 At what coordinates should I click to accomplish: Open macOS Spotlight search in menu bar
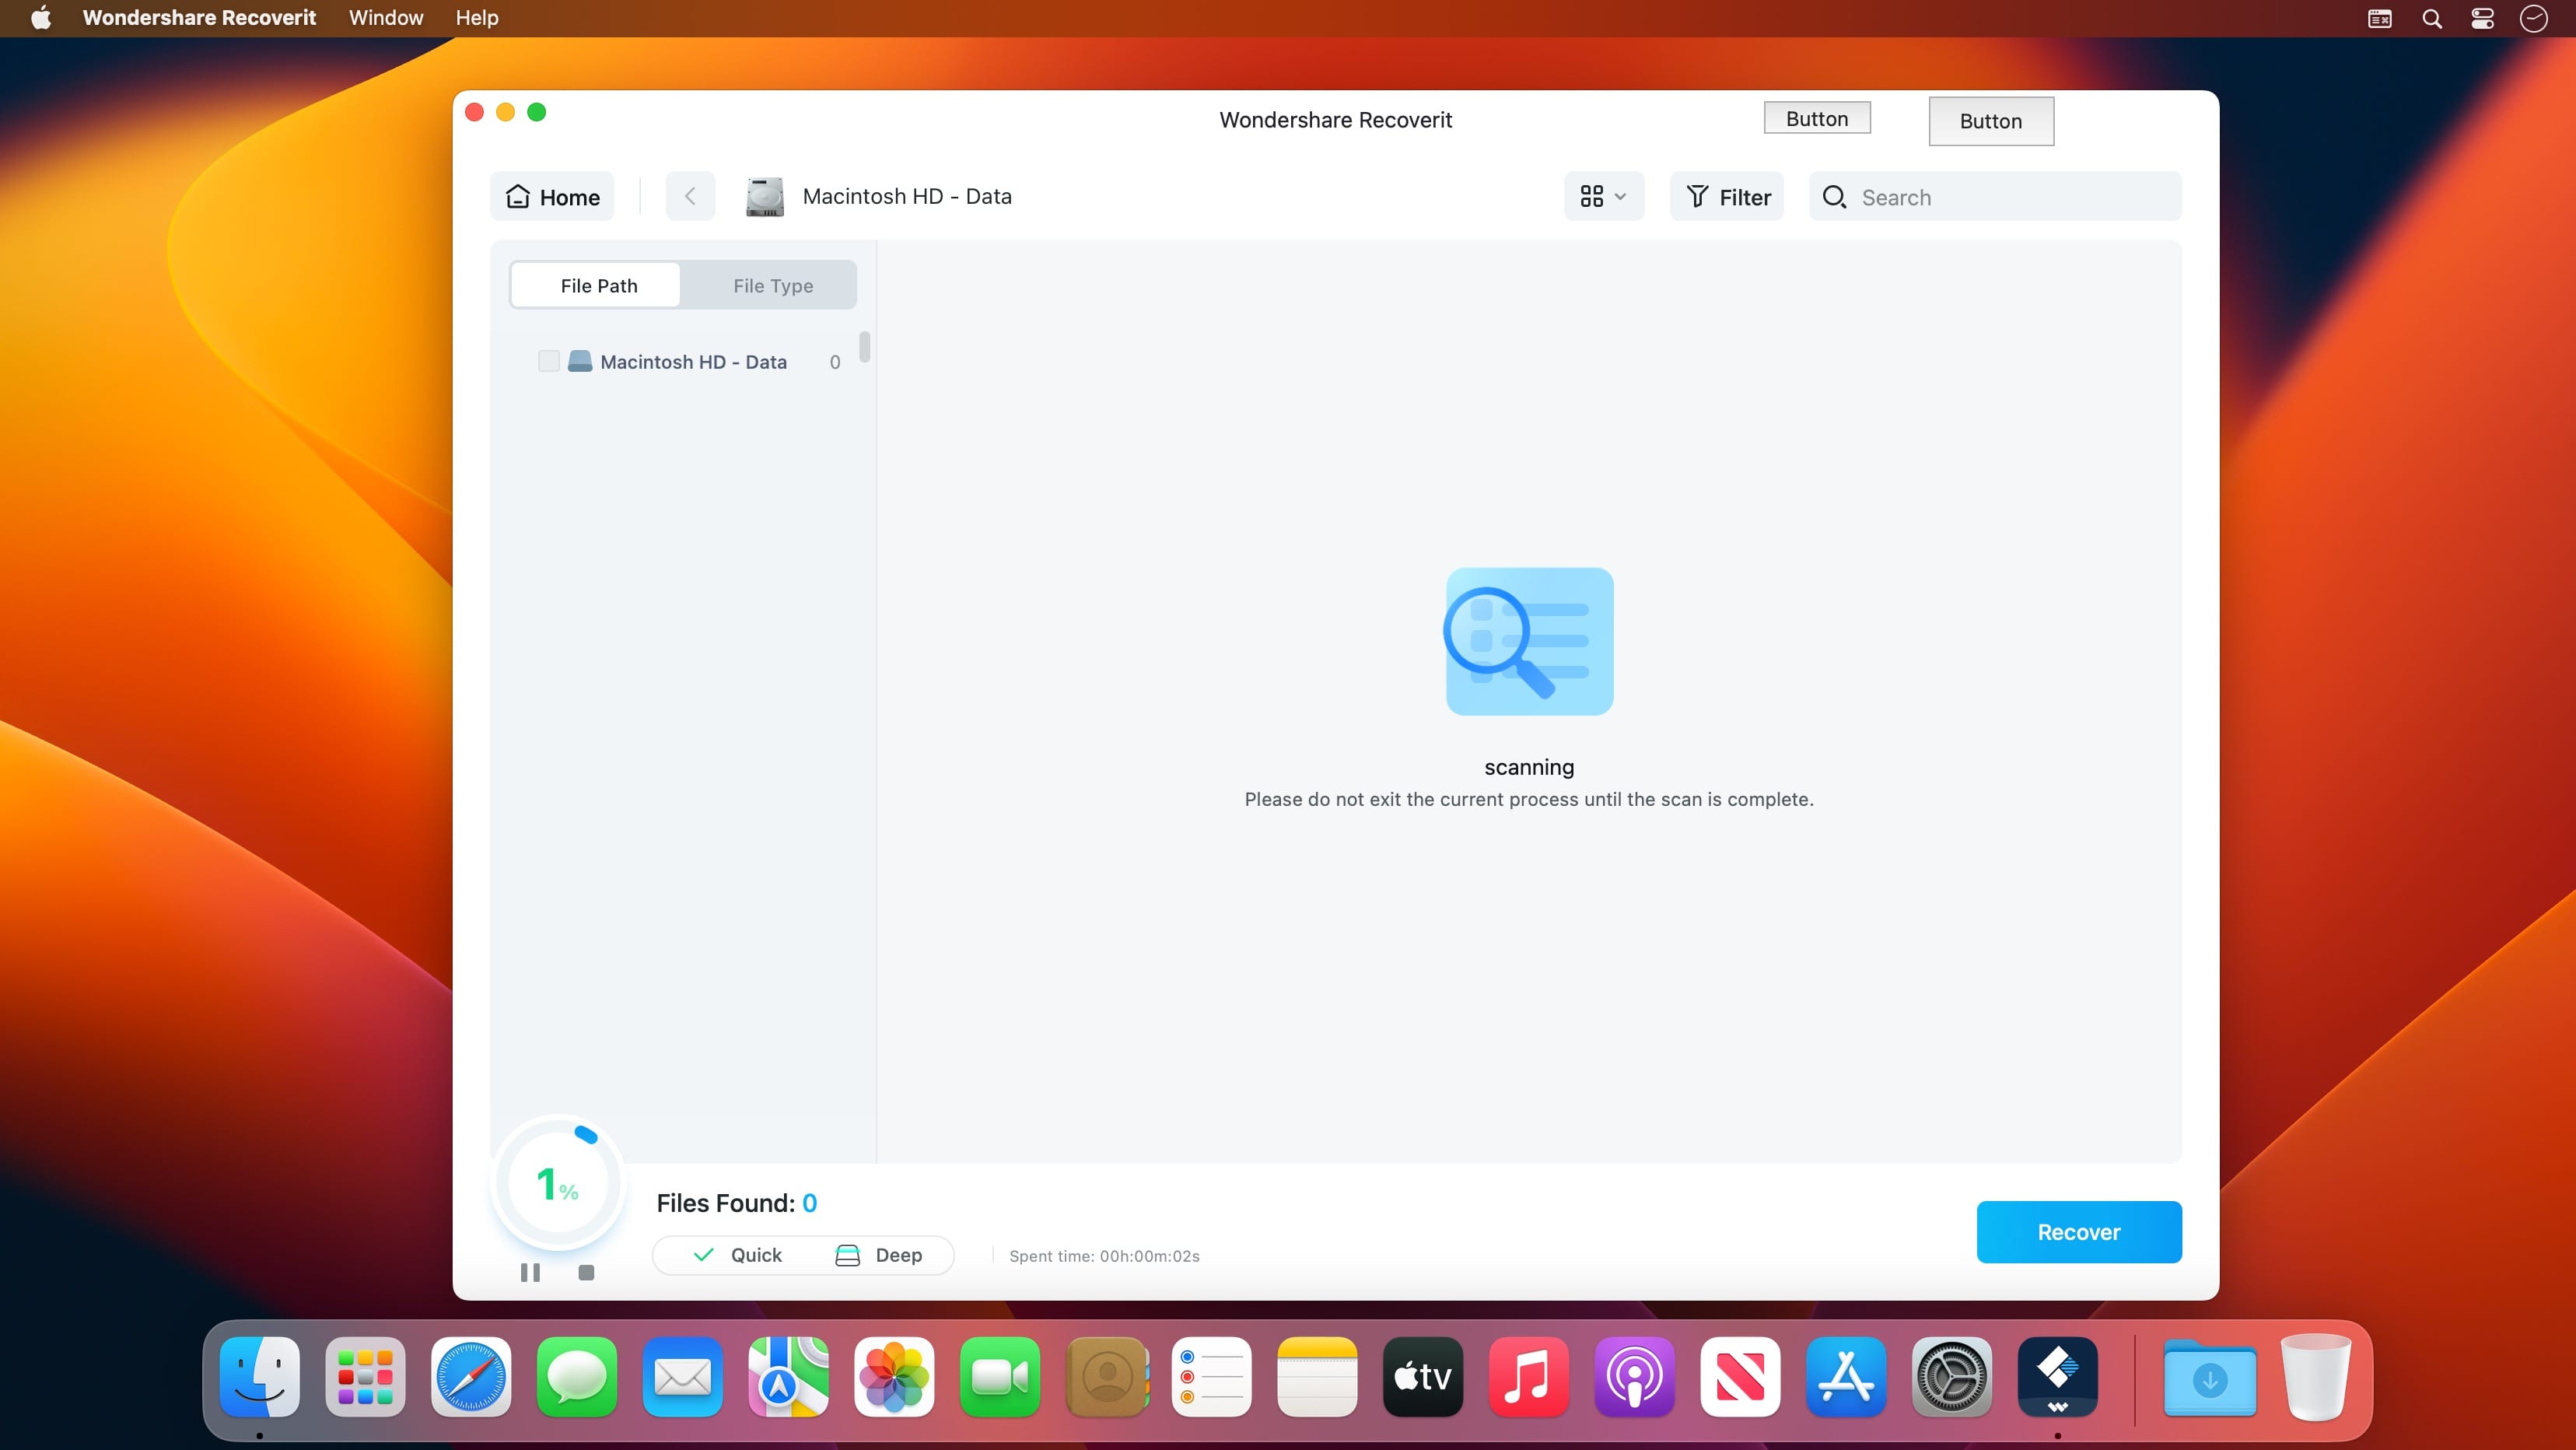click(x=2432, y=18)
